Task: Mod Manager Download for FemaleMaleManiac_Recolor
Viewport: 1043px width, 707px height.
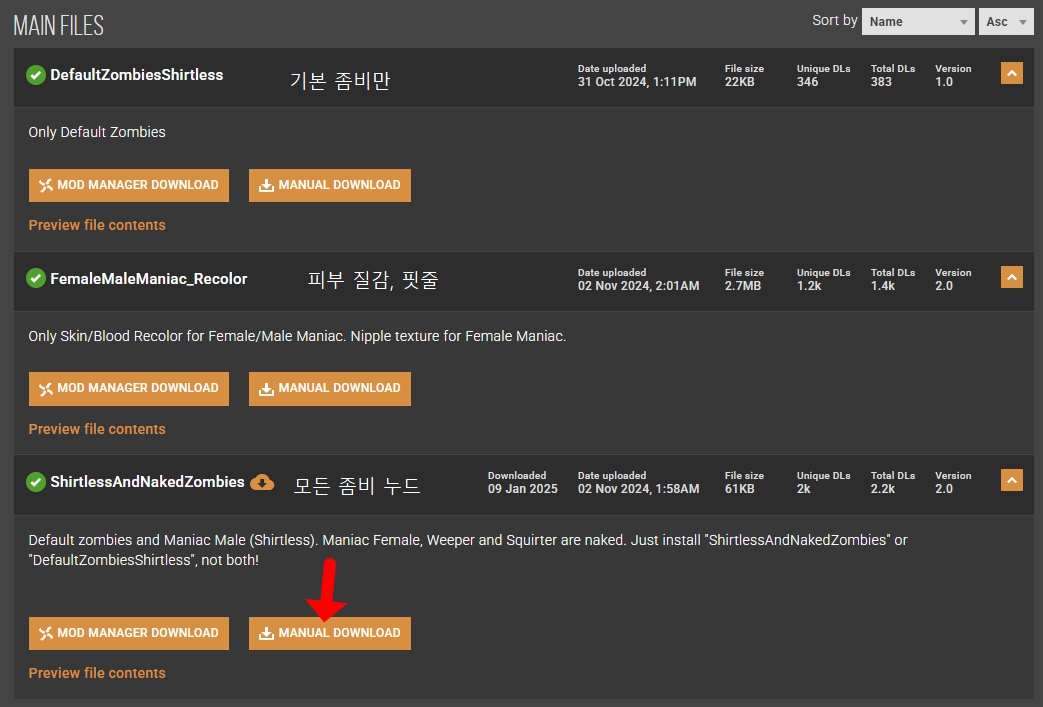Action: 129,388
